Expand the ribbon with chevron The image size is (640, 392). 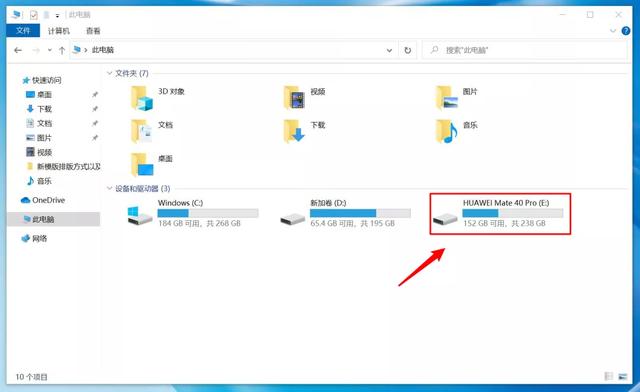coord(613,31)
